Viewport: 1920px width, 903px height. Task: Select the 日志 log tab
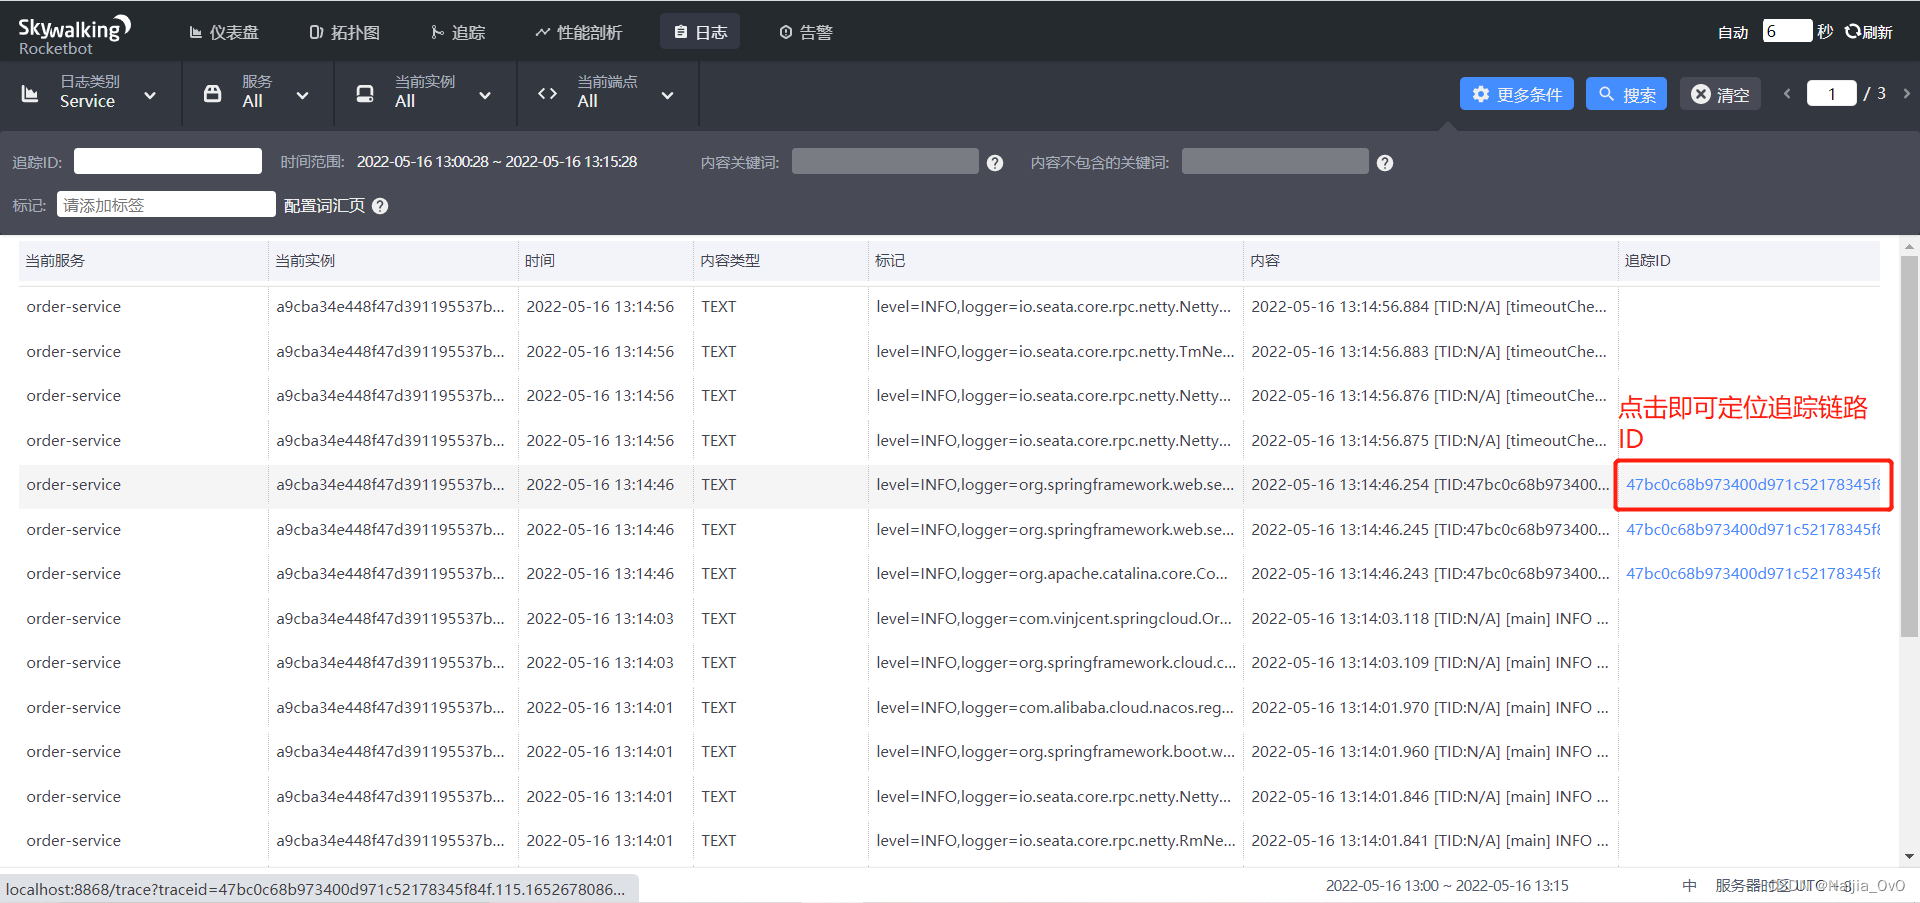tap(700, 32)
